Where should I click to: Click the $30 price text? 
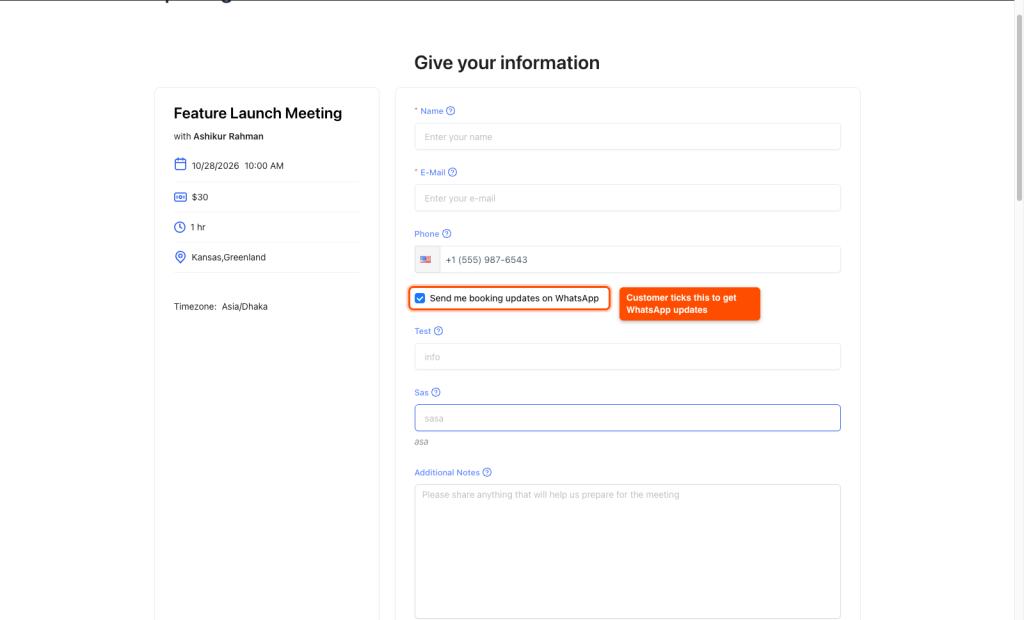click(x=200, y=197)
